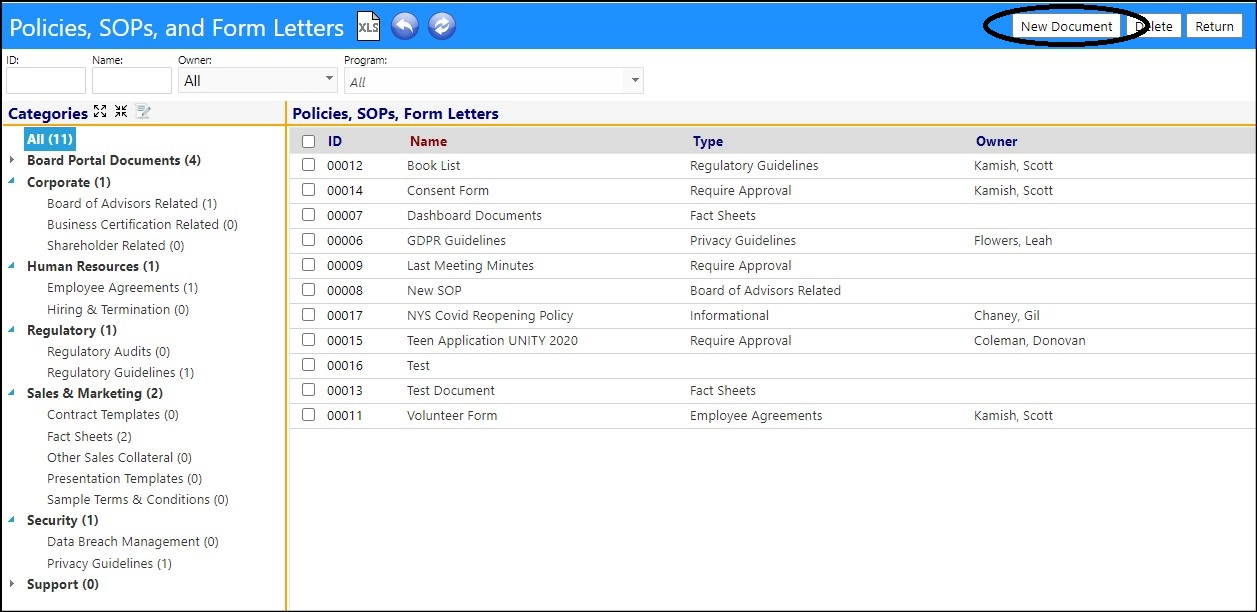This screenshot has width=1257, height=612.
Task: Click the Return button
Action: point(1214,26)
